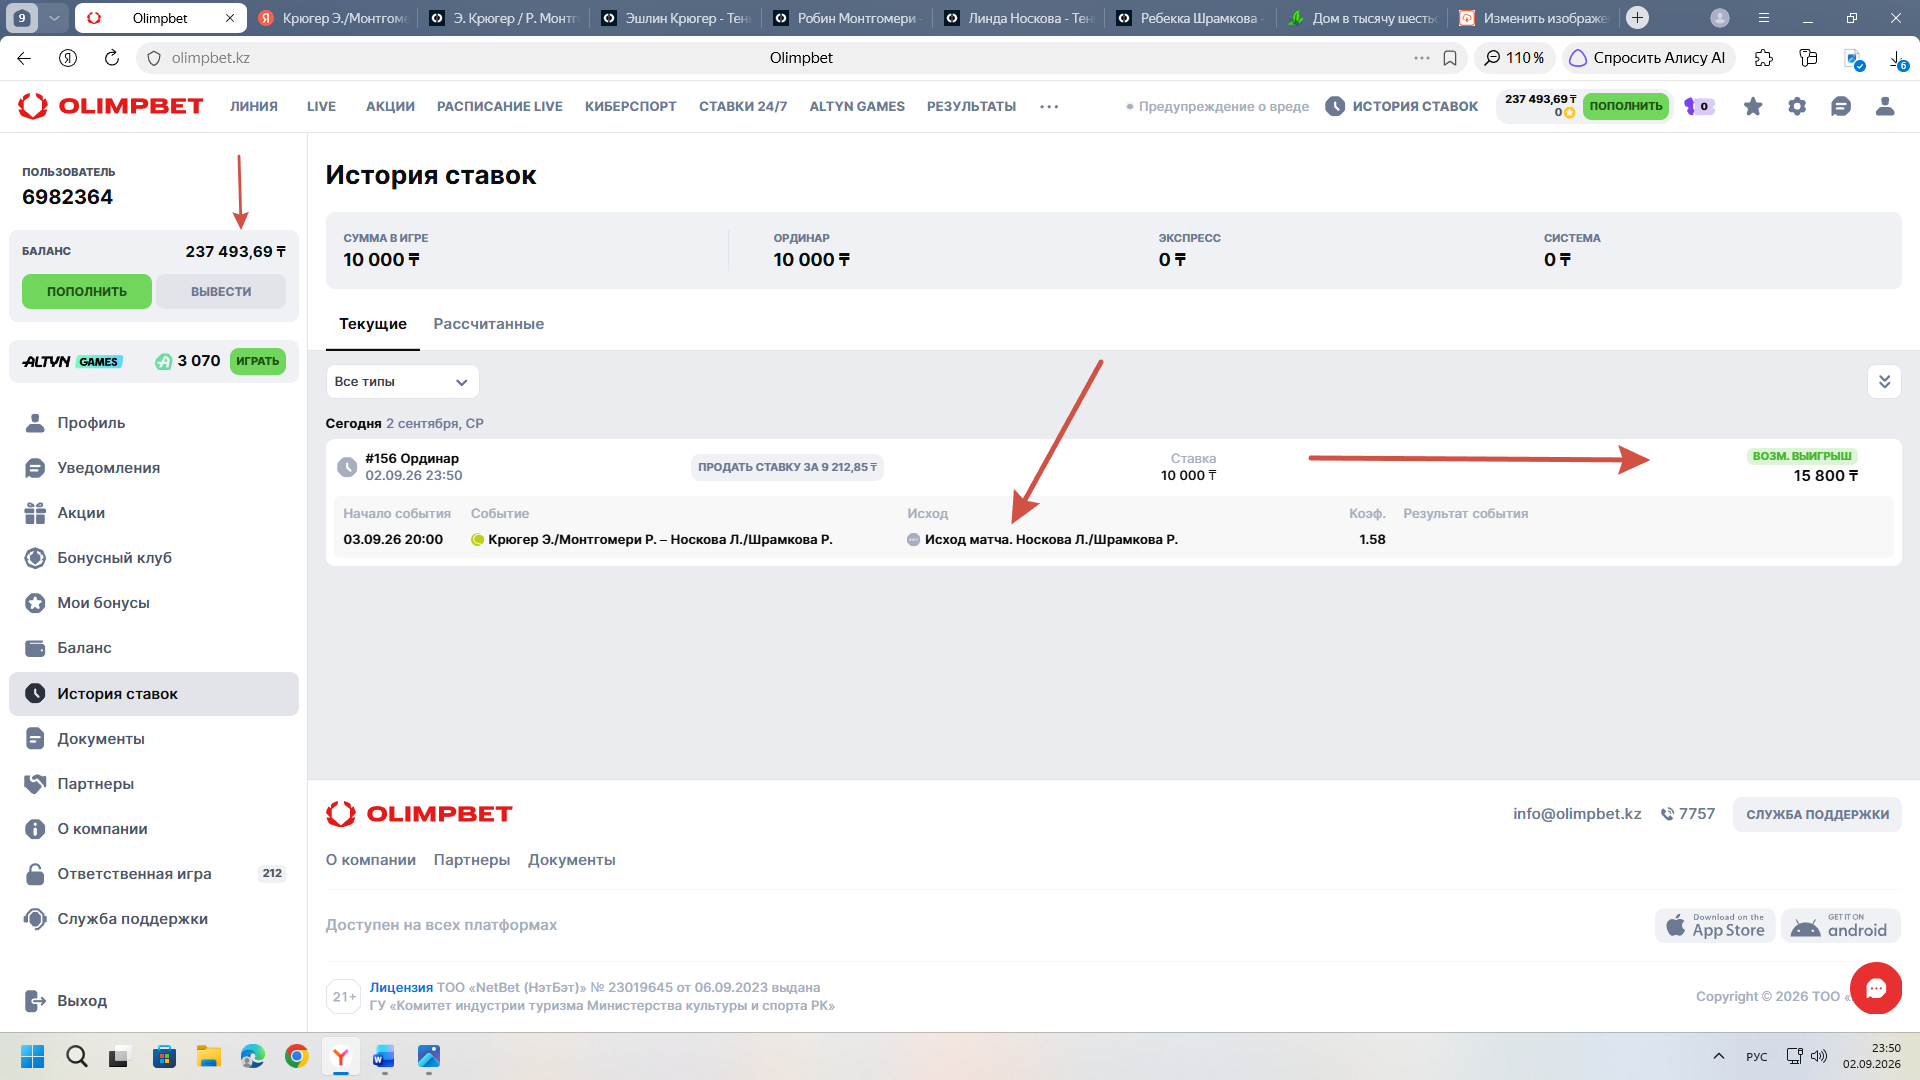The width and height of the screenshot is (1920, 1080).
Task: Open 'ЛИНИЯ' in top navigation
Action: 254,106
